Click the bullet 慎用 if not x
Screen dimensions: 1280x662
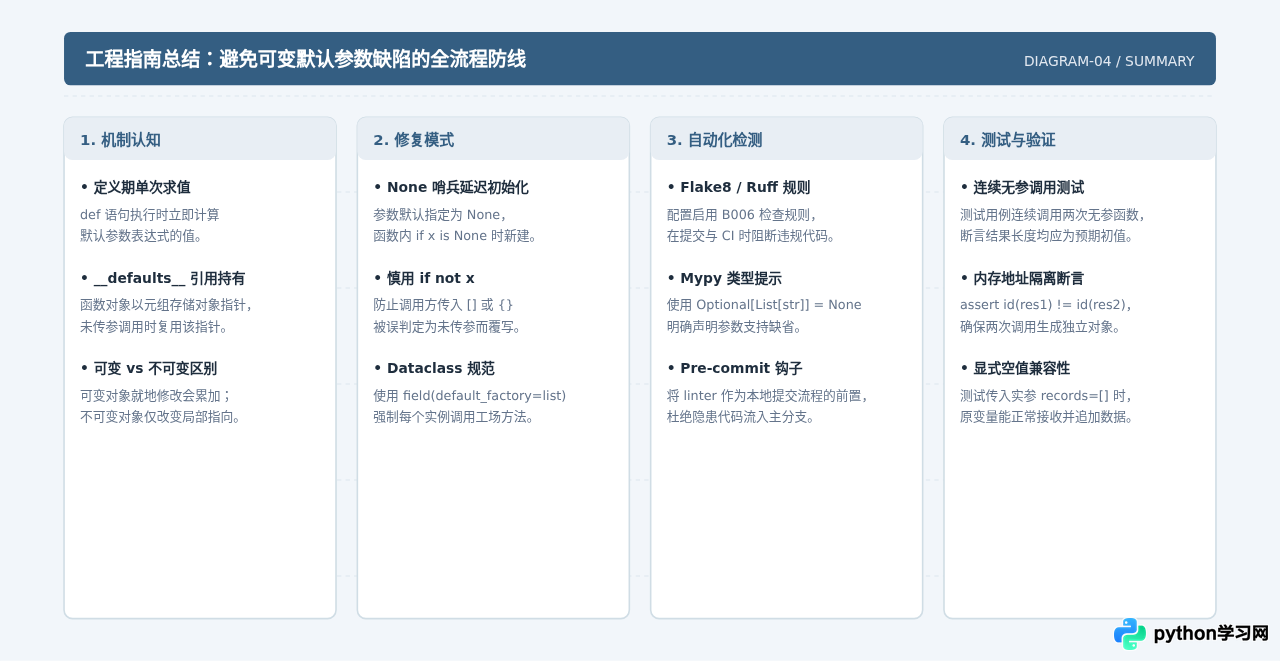click(424, 278)
